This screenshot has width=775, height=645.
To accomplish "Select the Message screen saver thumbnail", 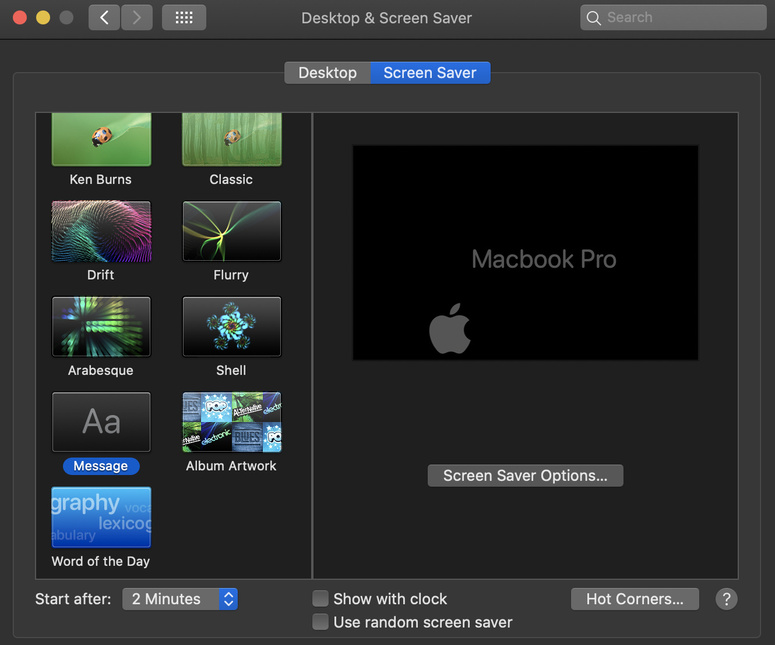I will click(101, 422).
